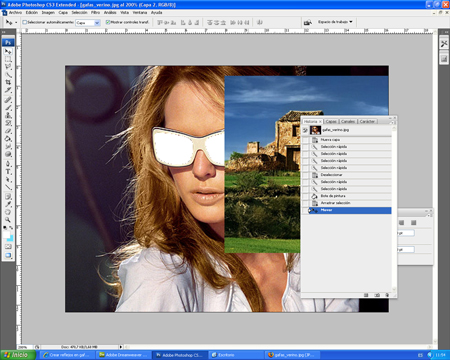450x360 pixels.
Task: Swap foreground and background colors icon
Action: (x=11, y=227)
